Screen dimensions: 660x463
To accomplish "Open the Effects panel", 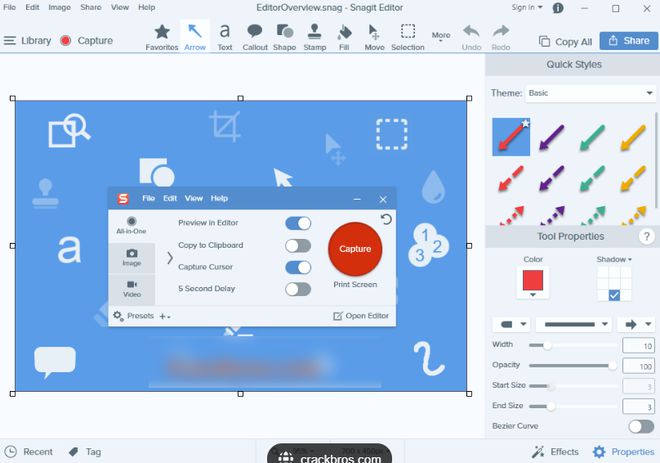I will click(x=555, y=452).
